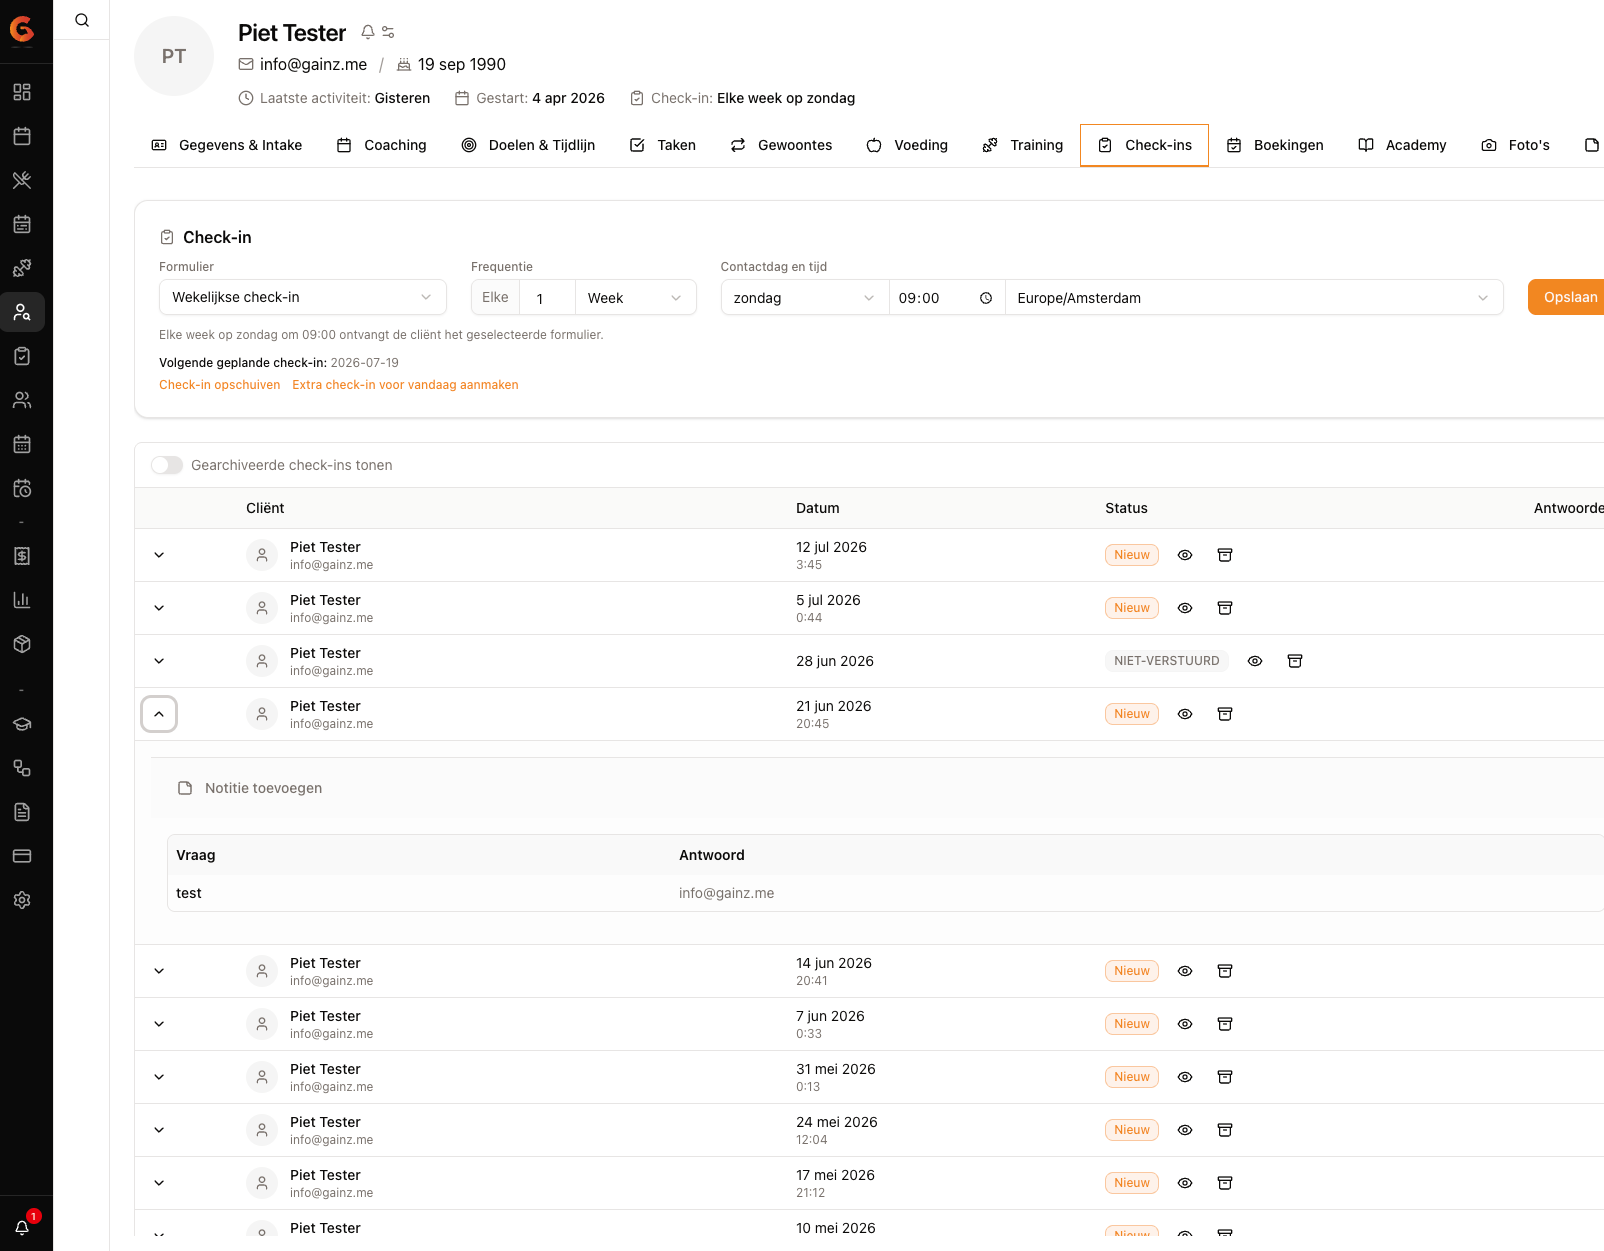Switch to the Coaching tab
Viewport: 1604px width, 1251px height.
(x=381, y=145)
